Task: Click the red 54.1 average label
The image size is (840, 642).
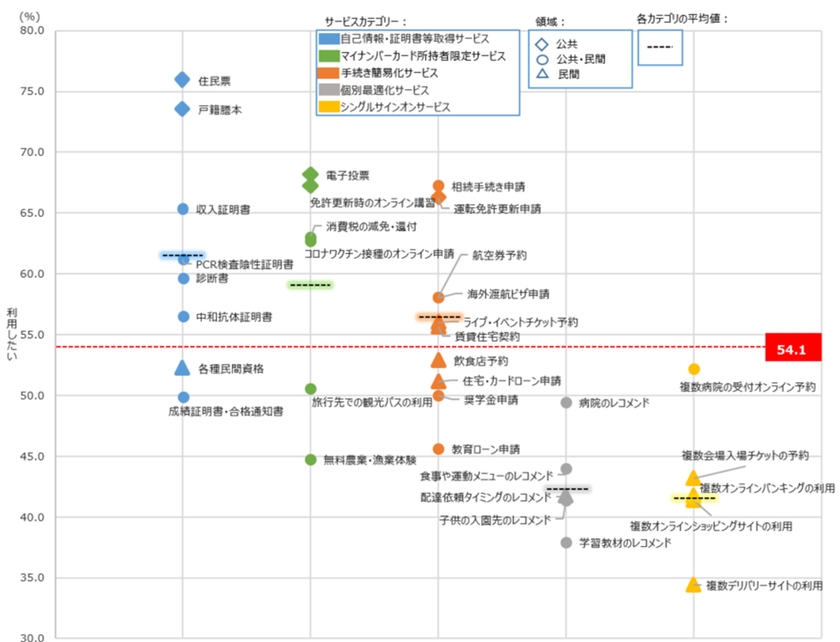Action: [793, 347]
